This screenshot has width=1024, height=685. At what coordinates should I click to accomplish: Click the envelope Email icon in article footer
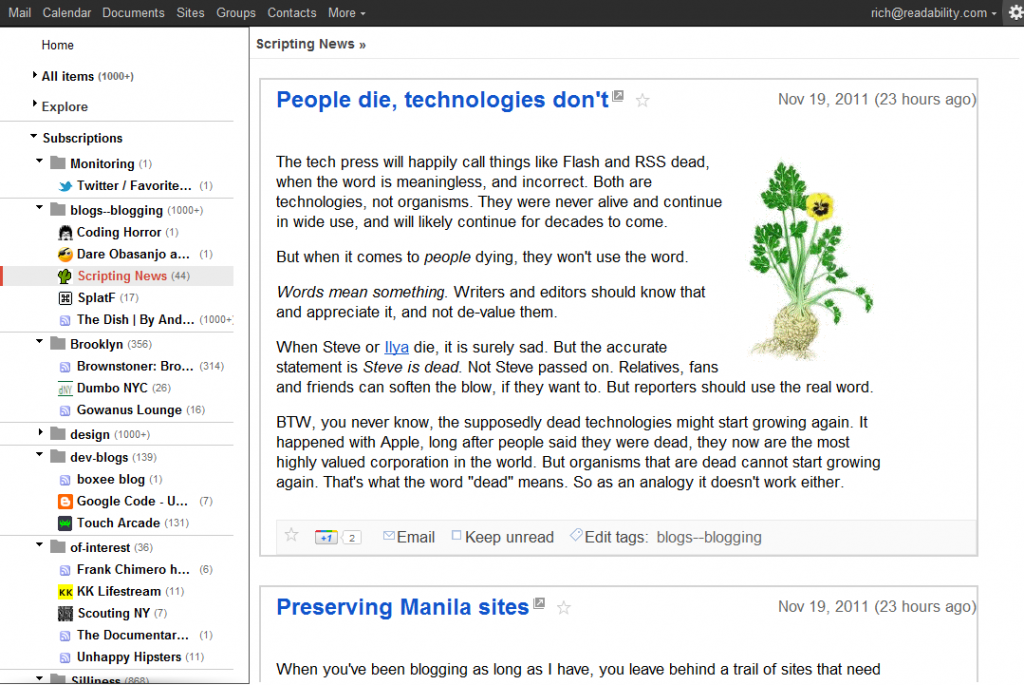(x=389, y=535)
